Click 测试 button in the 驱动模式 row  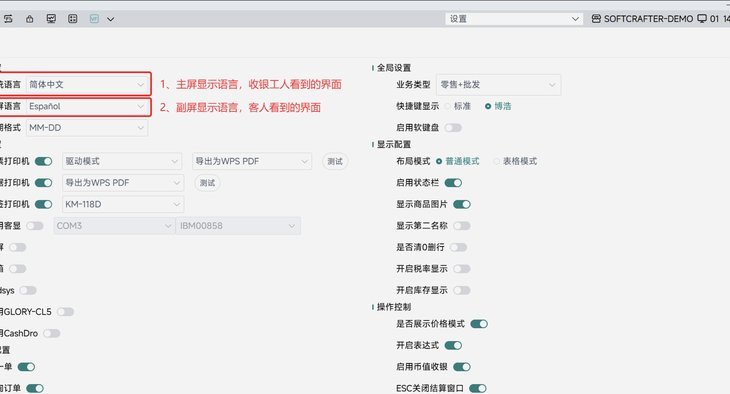click(335, 162)
